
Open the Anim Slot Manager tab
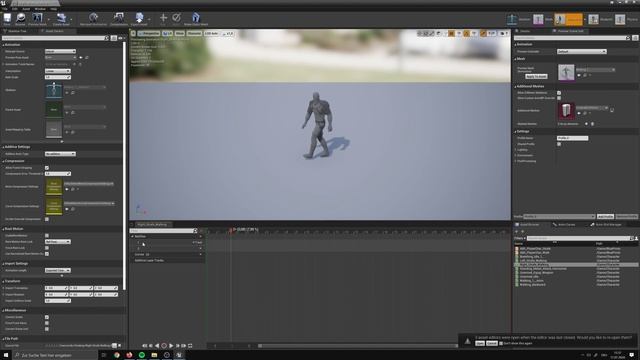click(608, 225)
